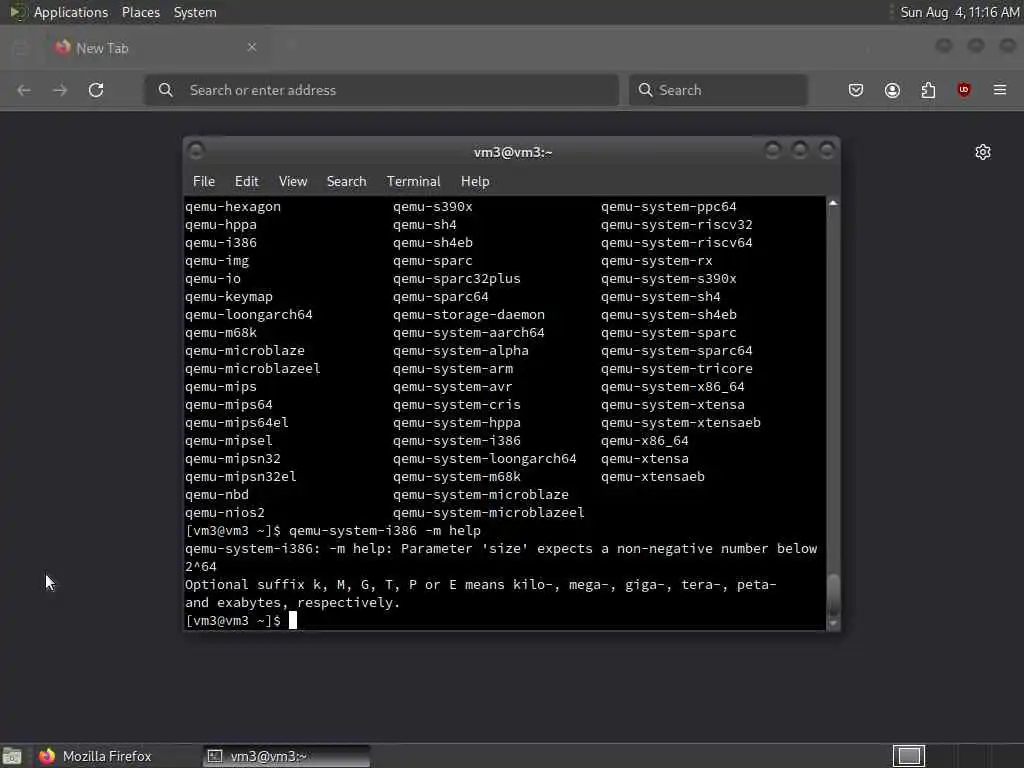Open the uBlock Origin extension icon
Viewport: 1024px width, 768px height.
tap(964, 90)
